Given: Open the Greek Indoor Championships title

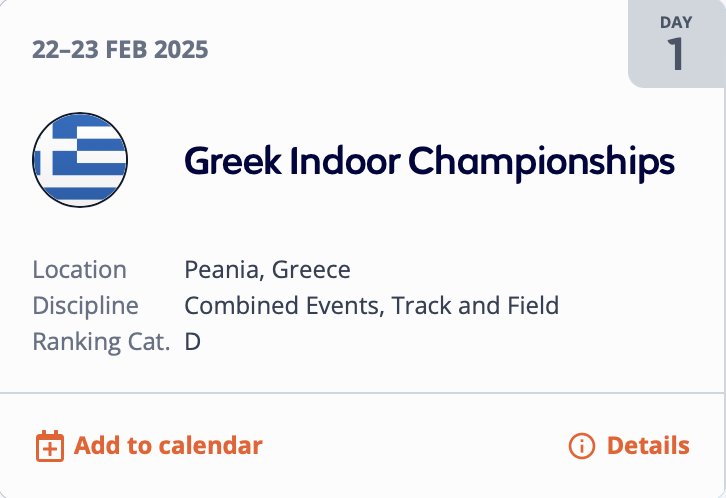Looking at the screenshot, I should [x=429, y=161].
